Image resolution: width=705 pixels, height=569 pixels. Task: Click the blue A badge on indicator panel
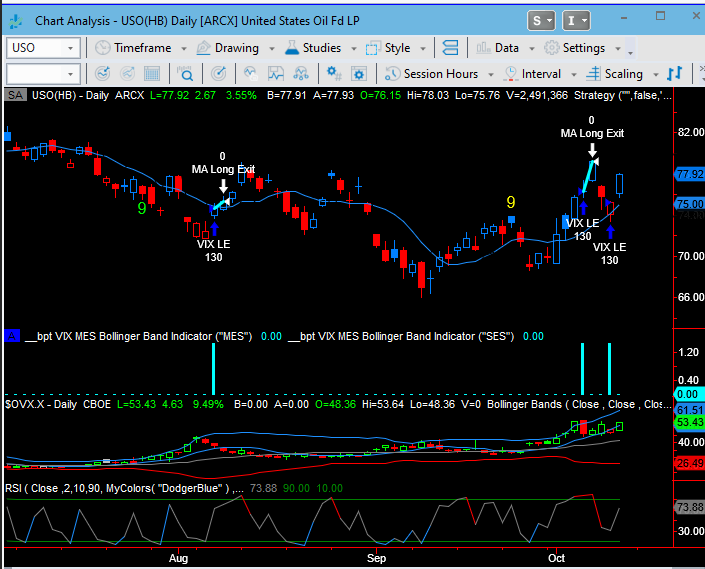tap(12, 336)
